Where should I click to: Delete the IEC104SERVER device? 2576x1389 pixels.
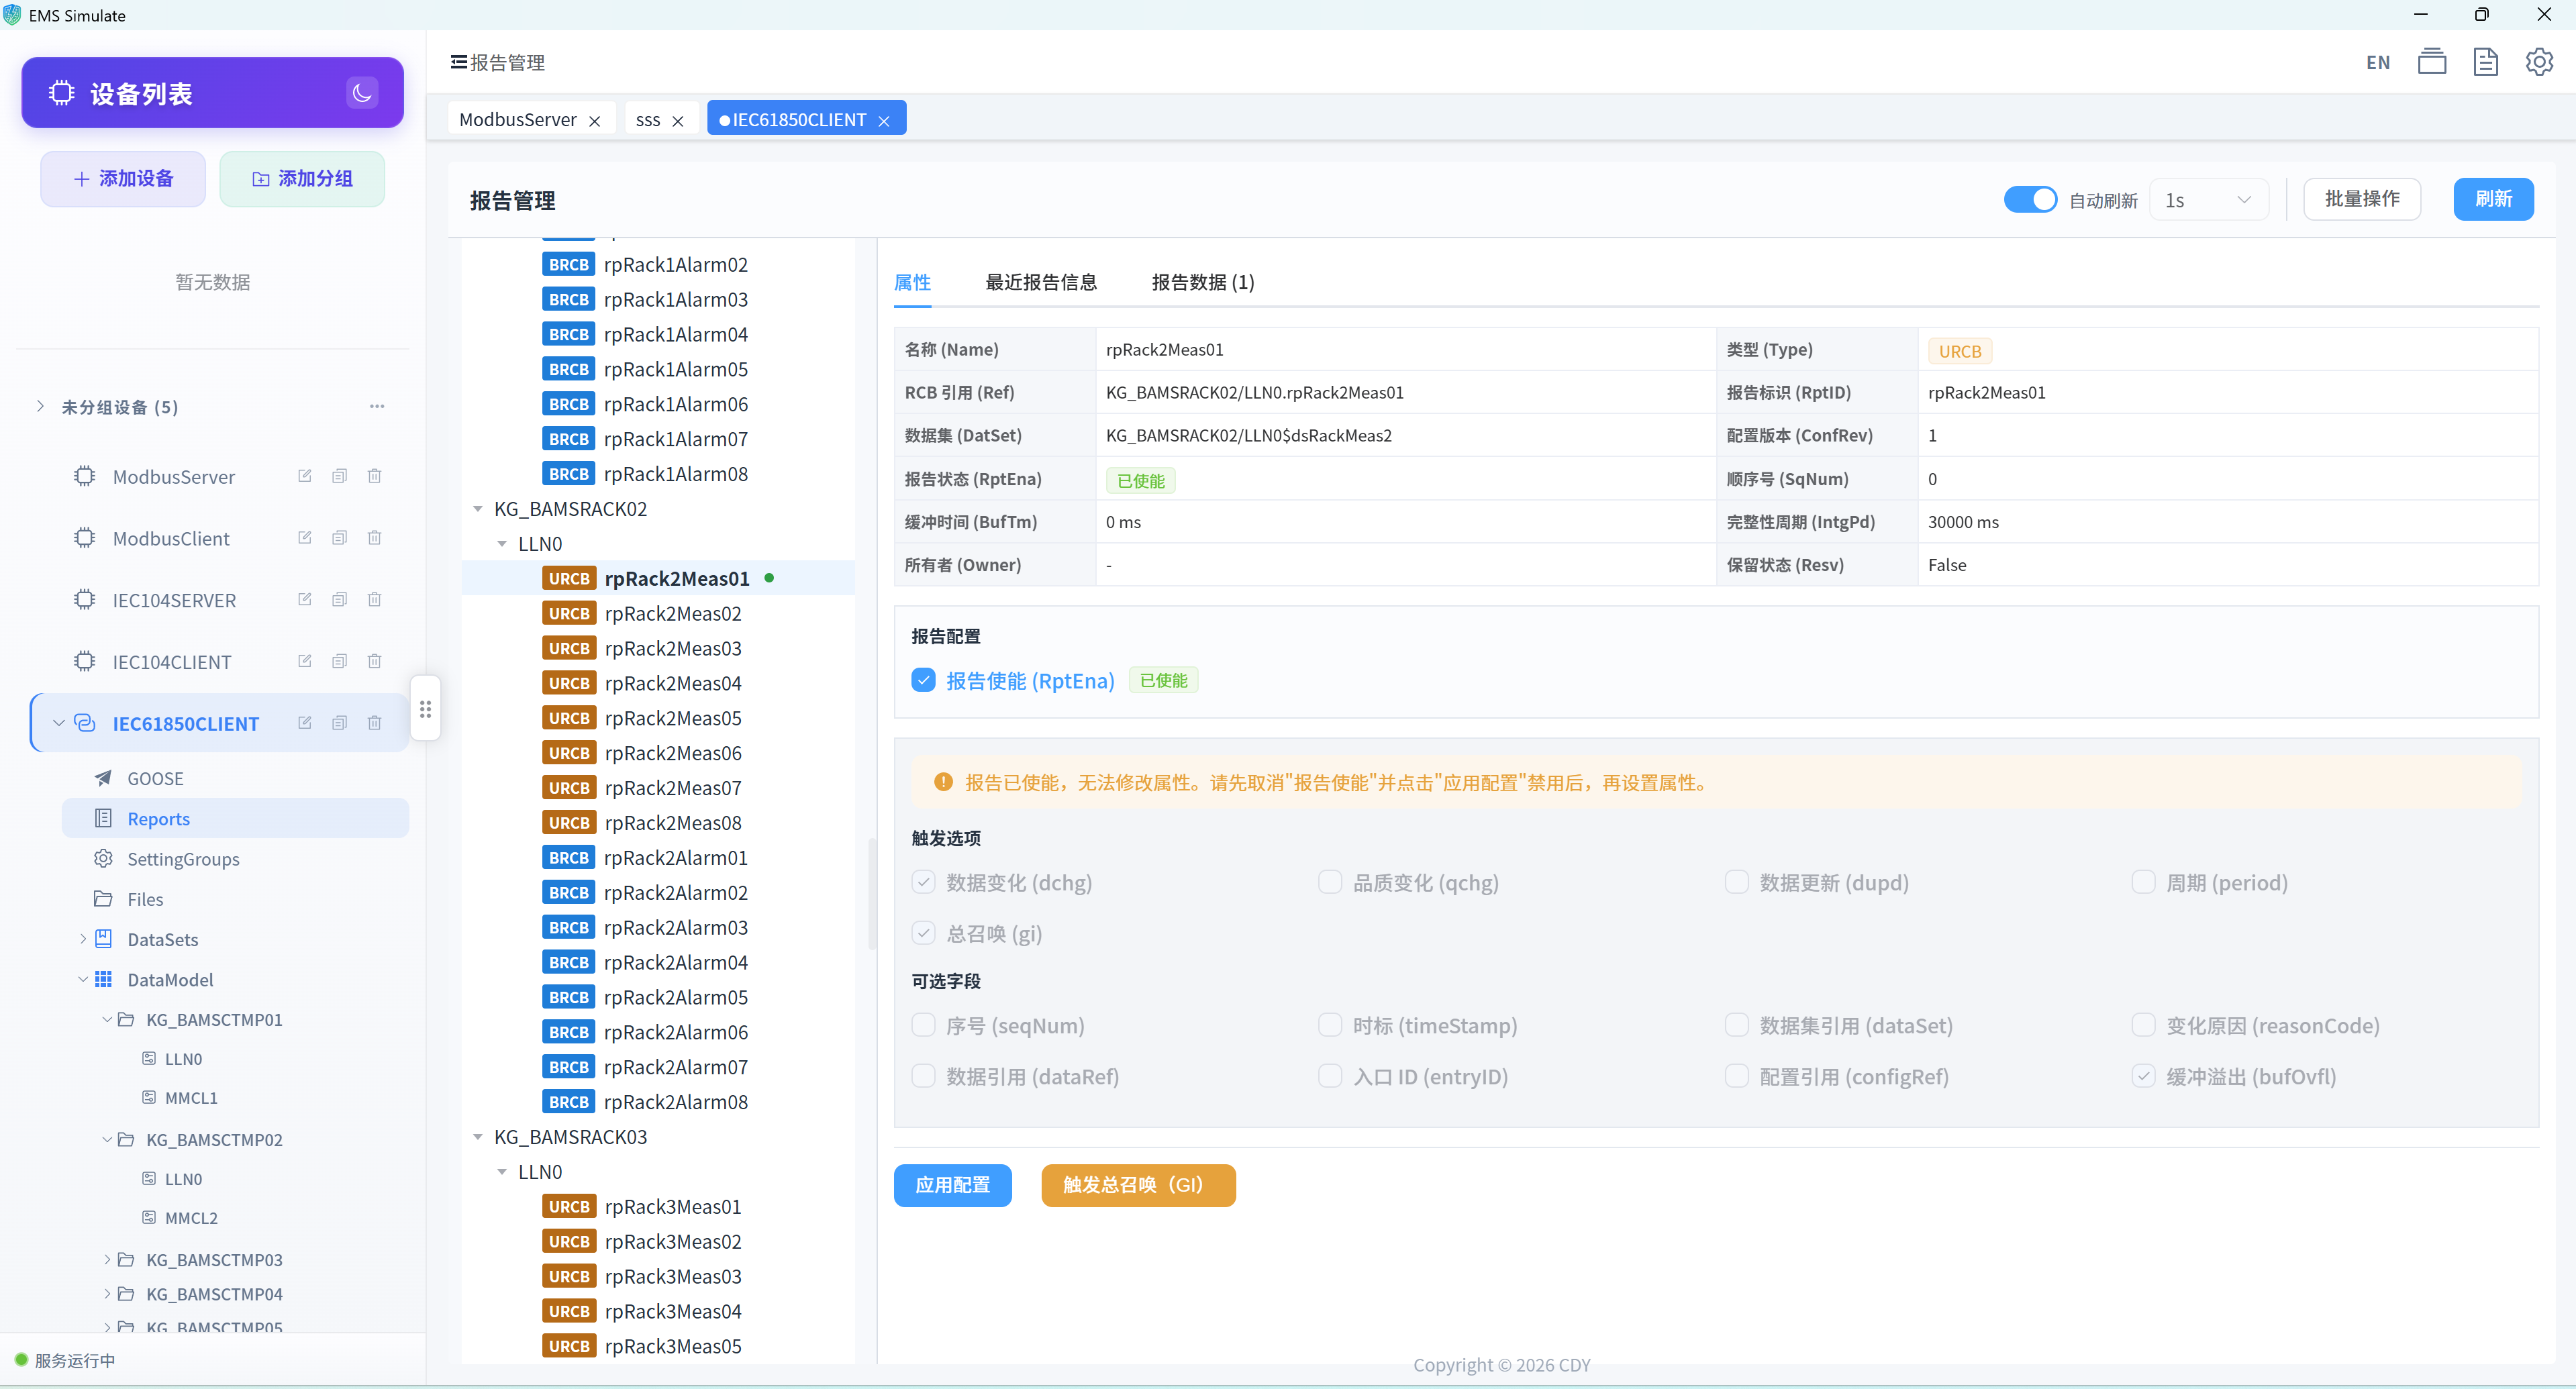pos(375,600)
